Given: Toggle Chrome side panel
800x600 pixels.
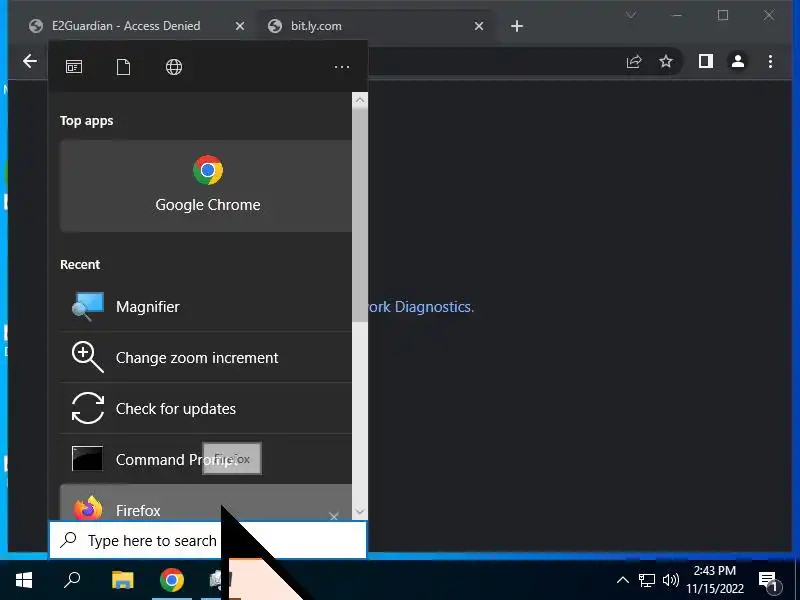Looking at the screenshot, I should click(706, 62).
